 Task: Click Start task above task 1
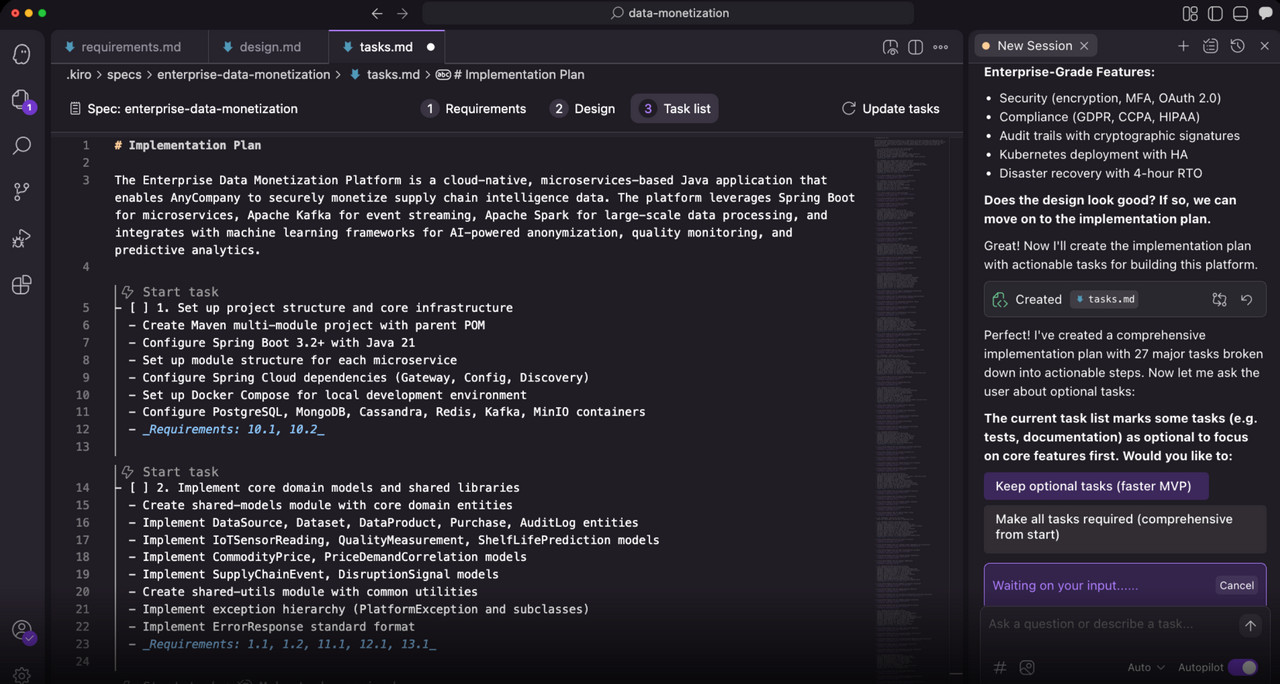coord(170,292)
